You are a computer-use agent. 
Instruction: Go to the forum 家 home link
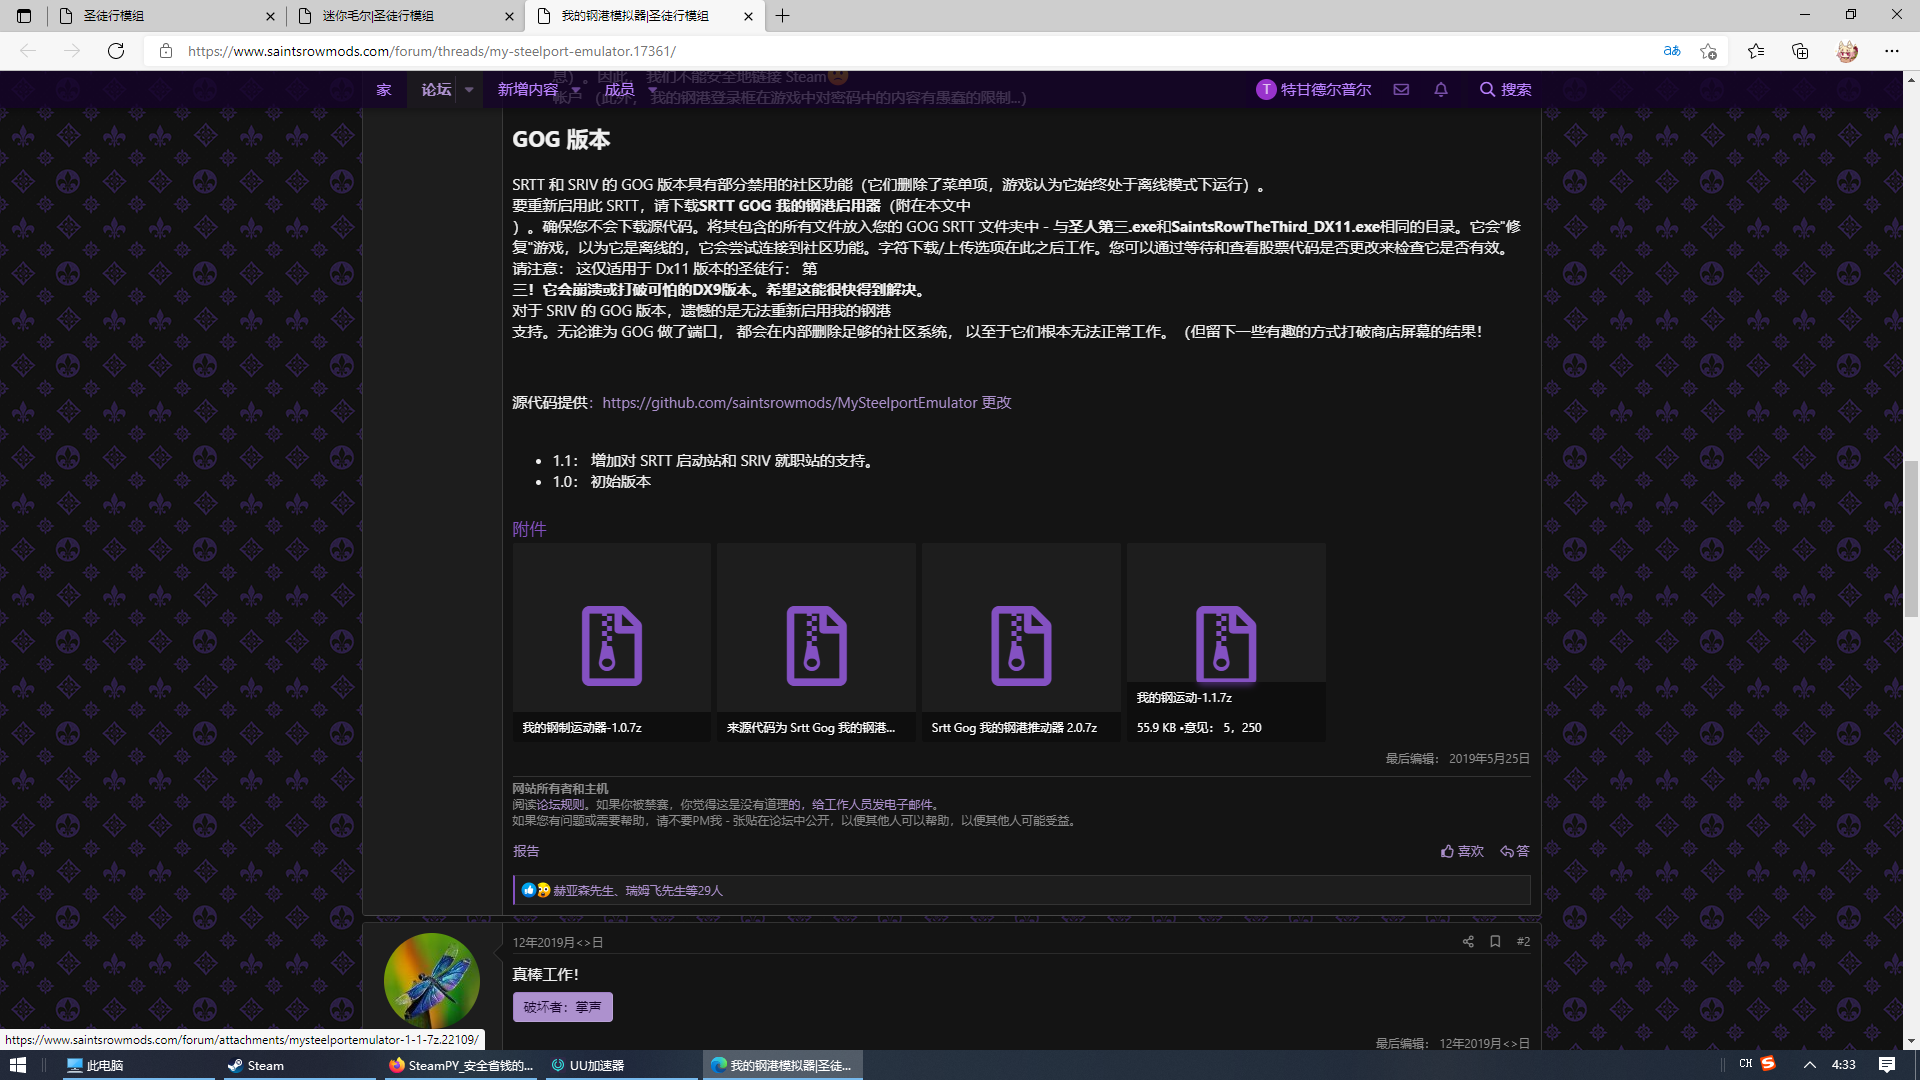384,89
